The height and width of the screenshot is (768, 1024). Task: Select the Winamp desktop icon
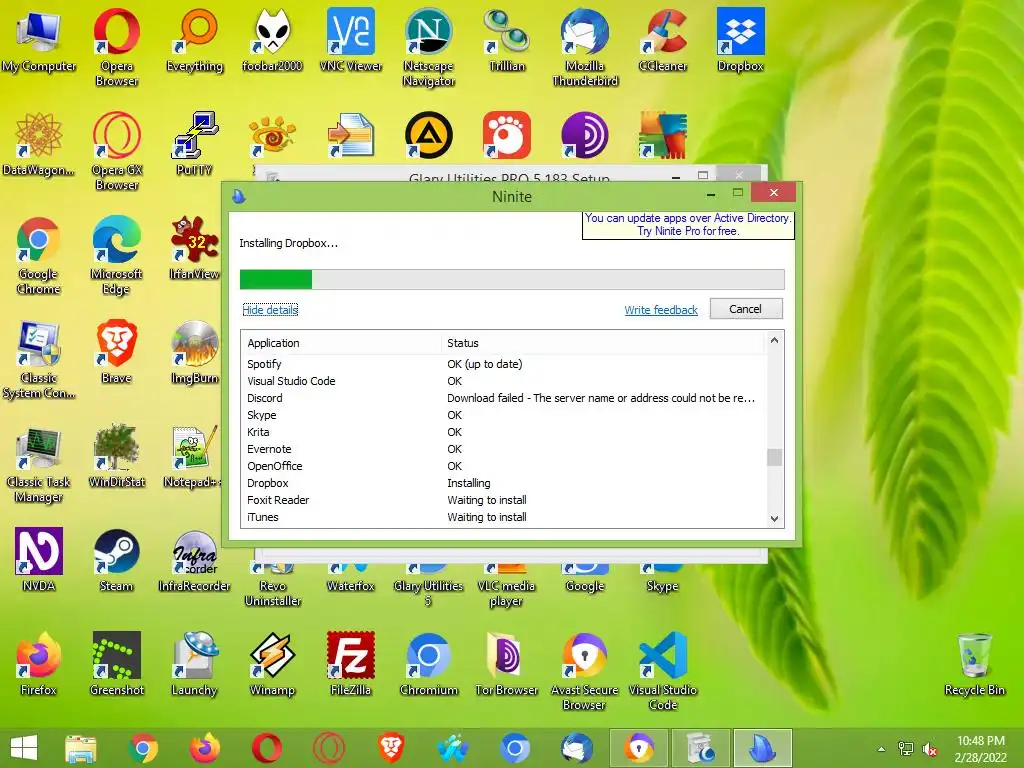click(x=272, y=664)
